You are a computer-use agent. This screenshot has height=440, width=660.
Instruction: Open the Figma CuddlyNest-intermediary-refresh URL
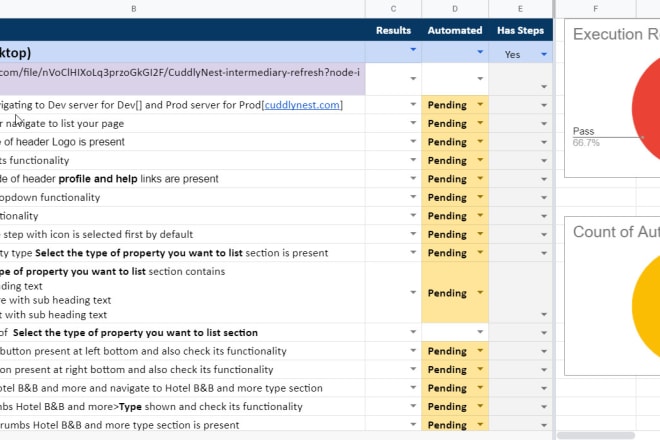coord(180,73)
